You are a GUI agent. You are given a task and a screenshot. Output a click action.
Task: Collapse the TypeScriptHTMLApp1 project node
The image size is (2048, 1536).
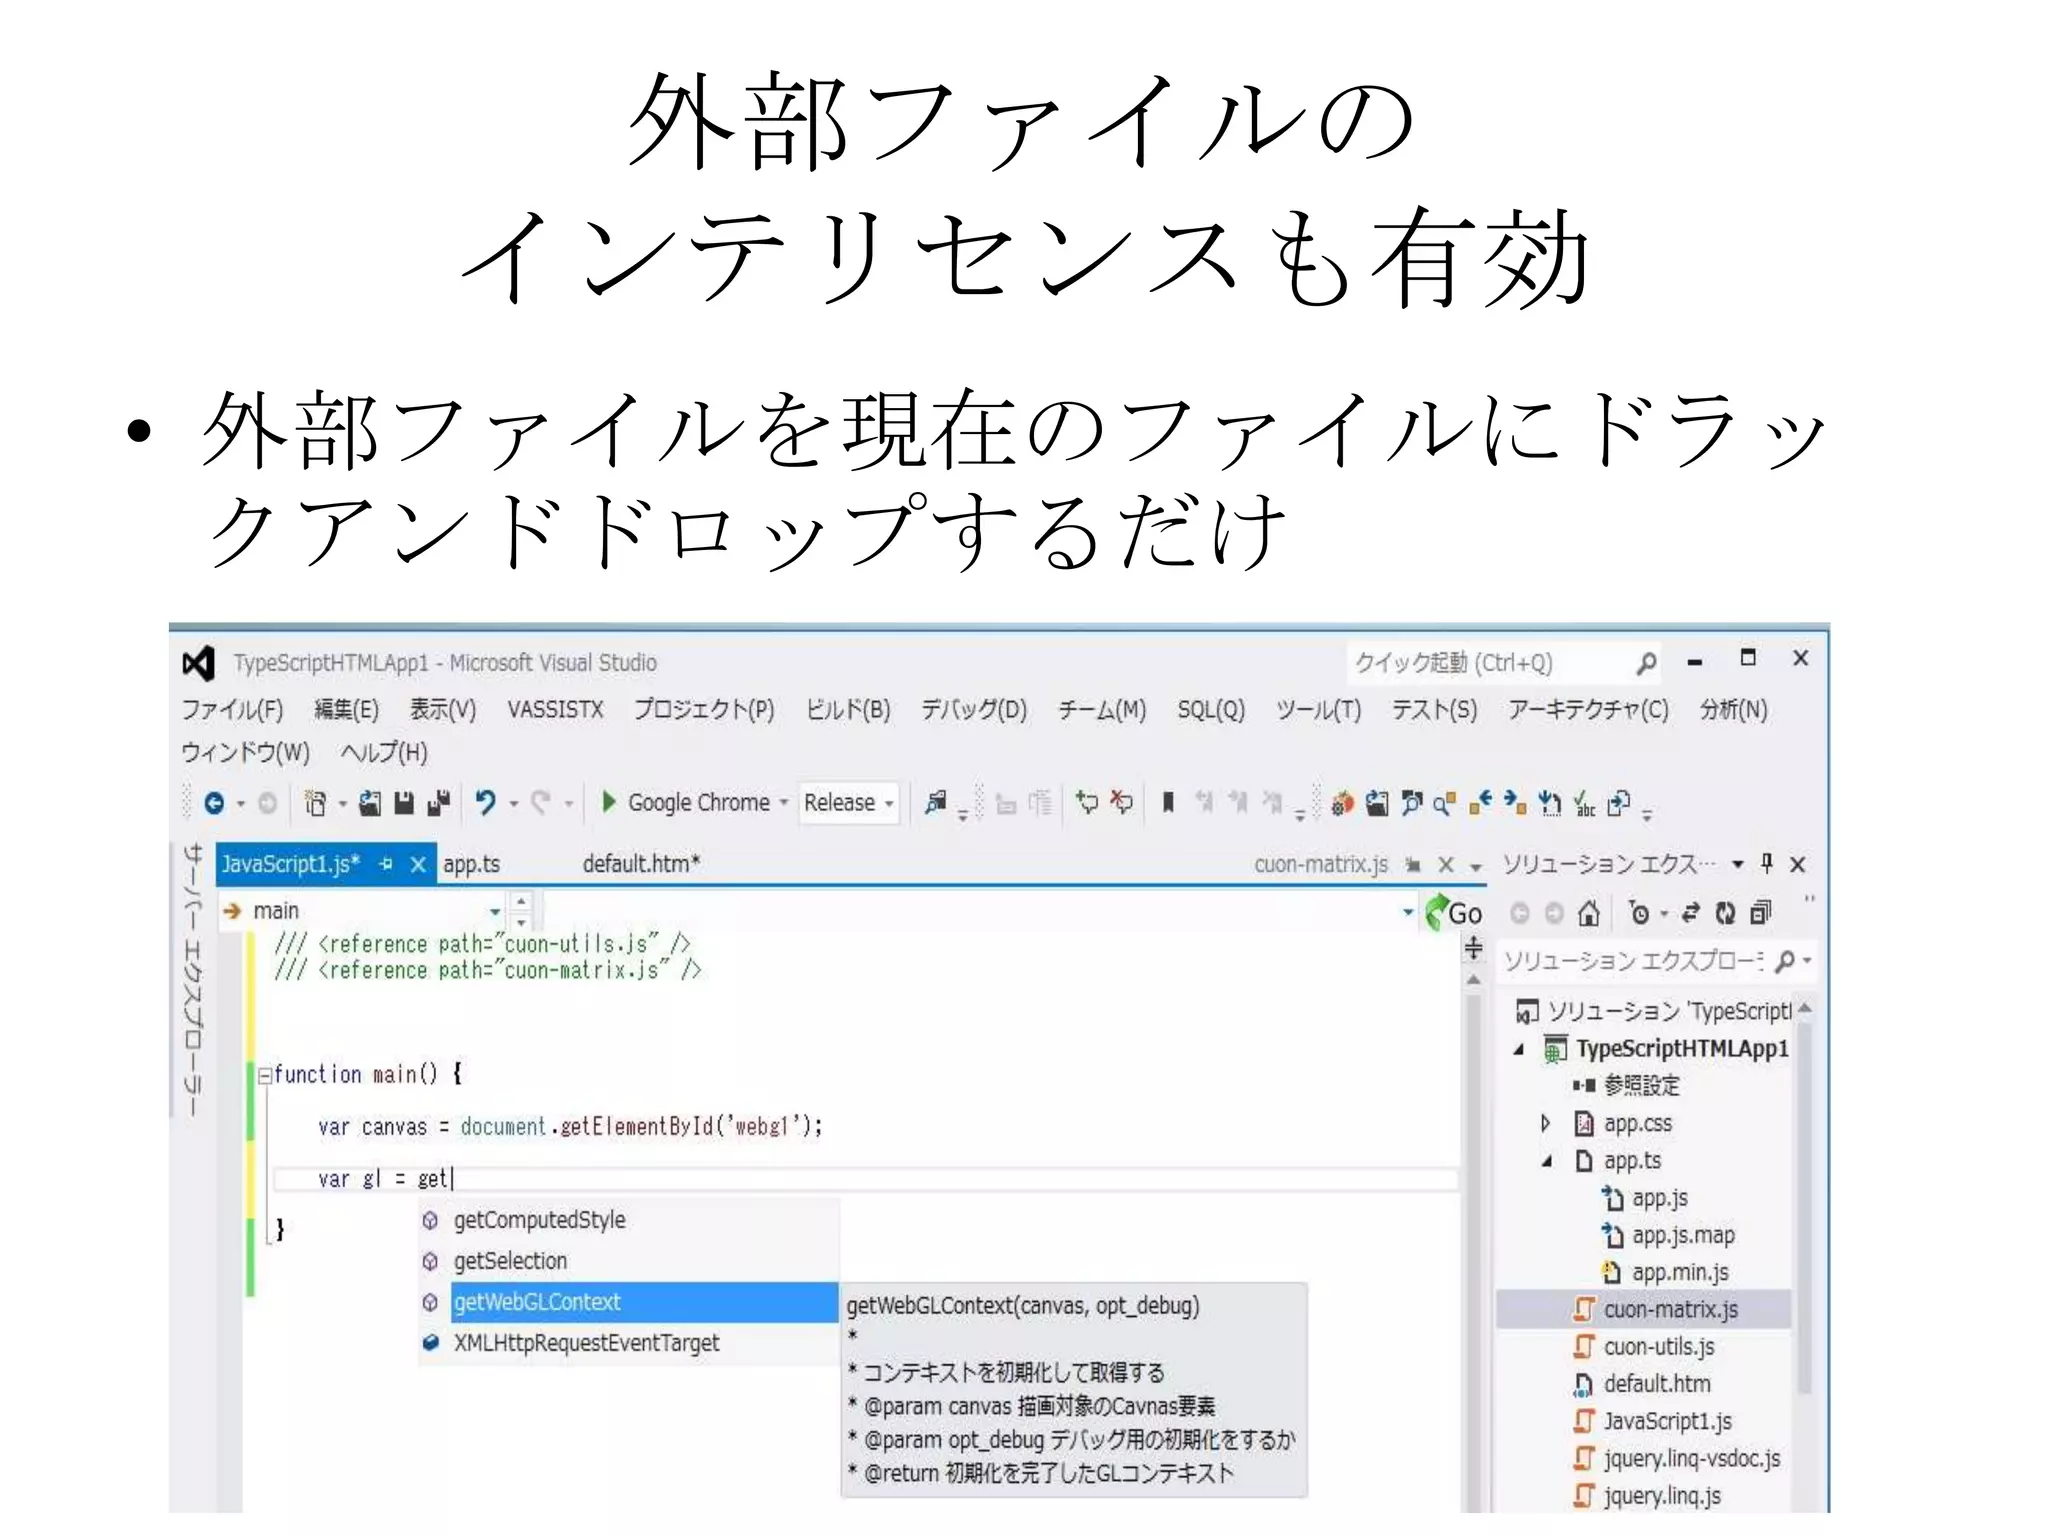point(1519,1049)
